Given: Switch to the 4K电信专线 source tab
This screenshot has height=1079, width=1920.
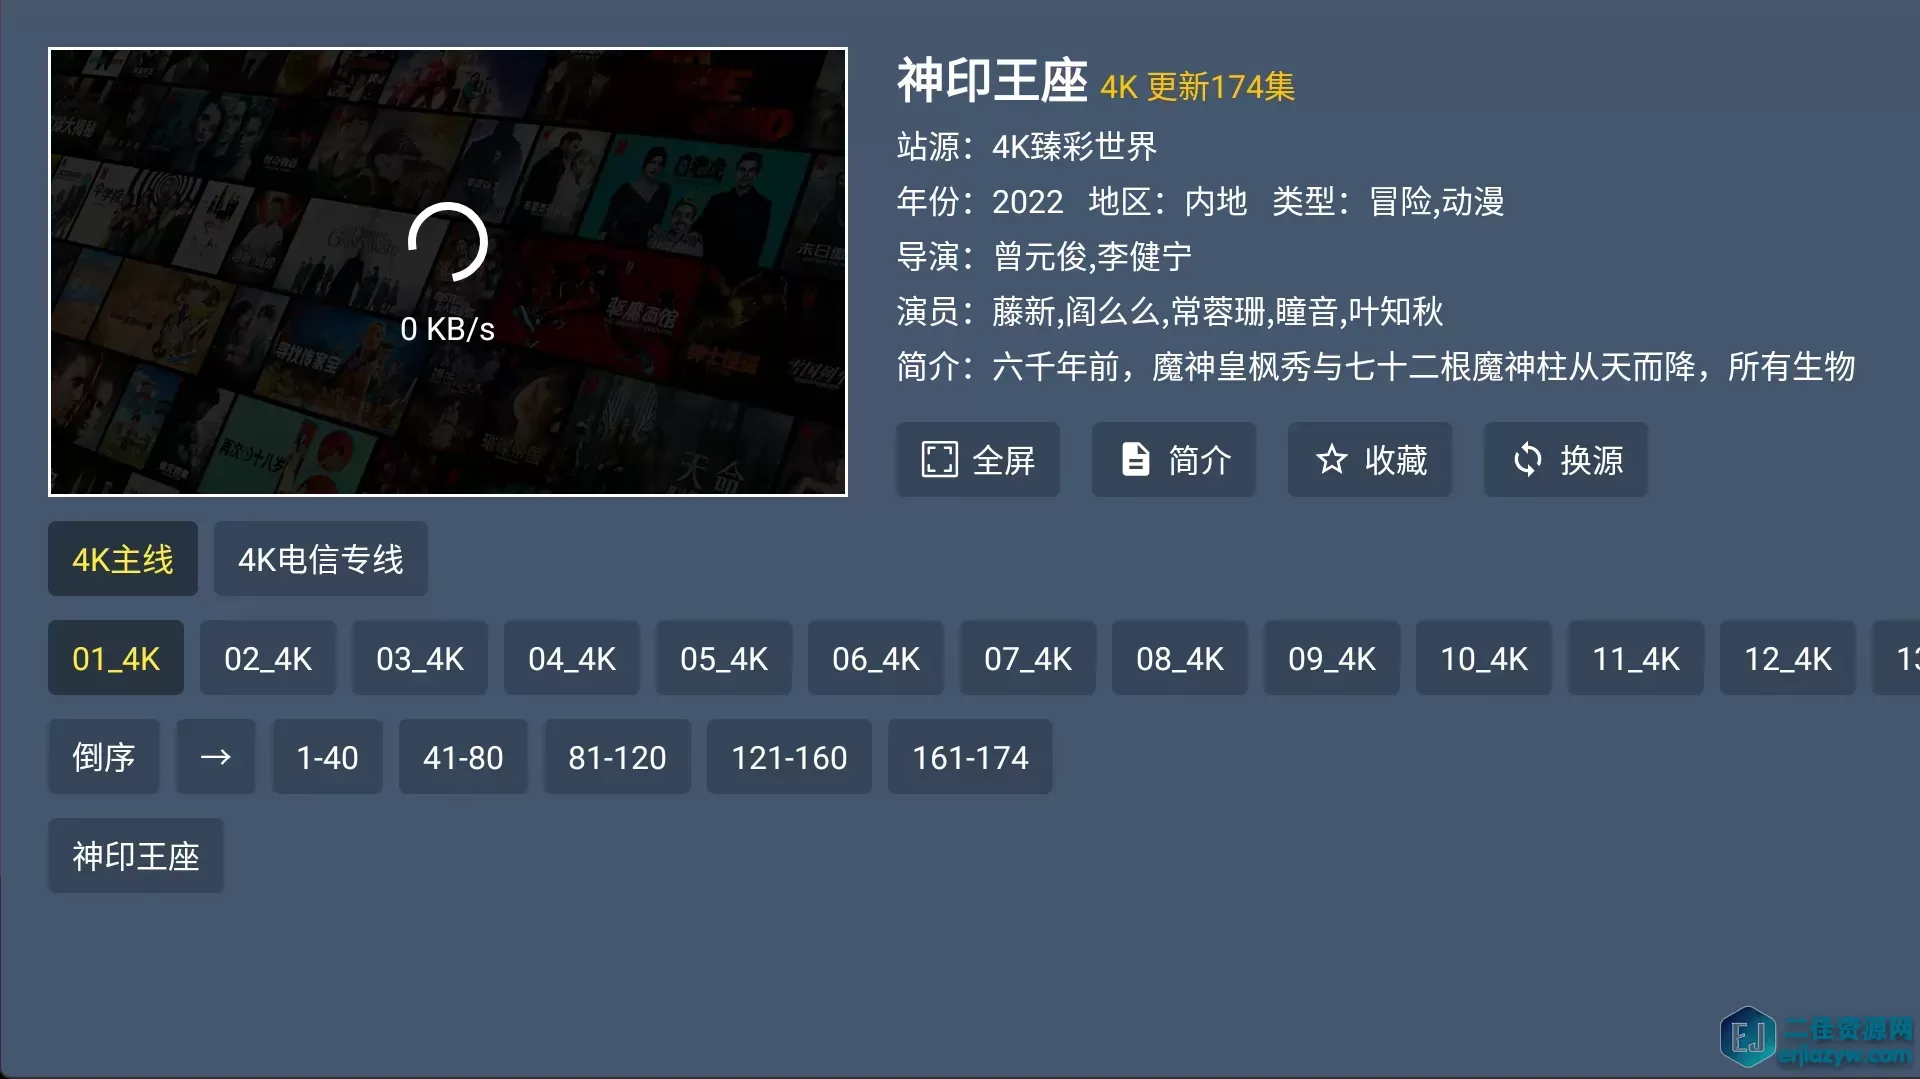Looking at the screenshot, I should pos(321,559).
